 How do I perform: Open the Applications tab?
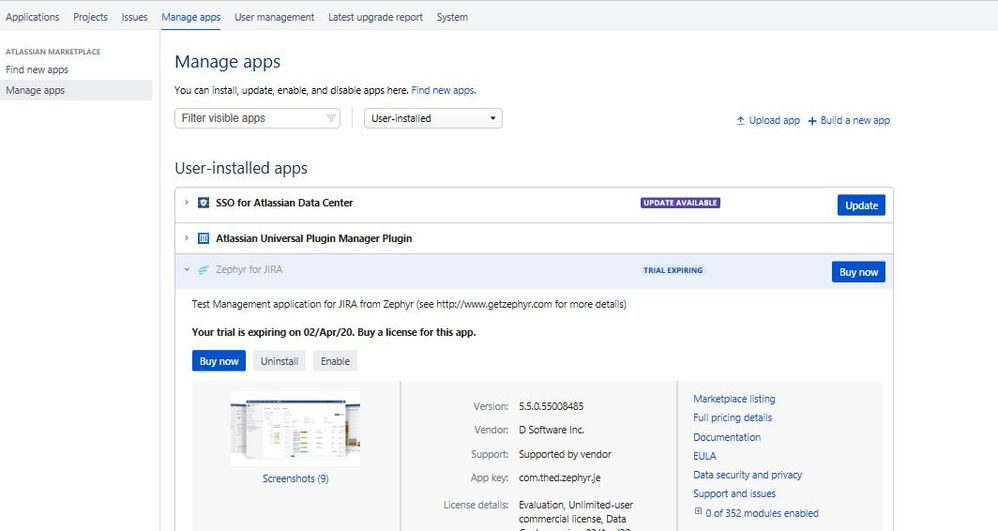coord(32,17)
